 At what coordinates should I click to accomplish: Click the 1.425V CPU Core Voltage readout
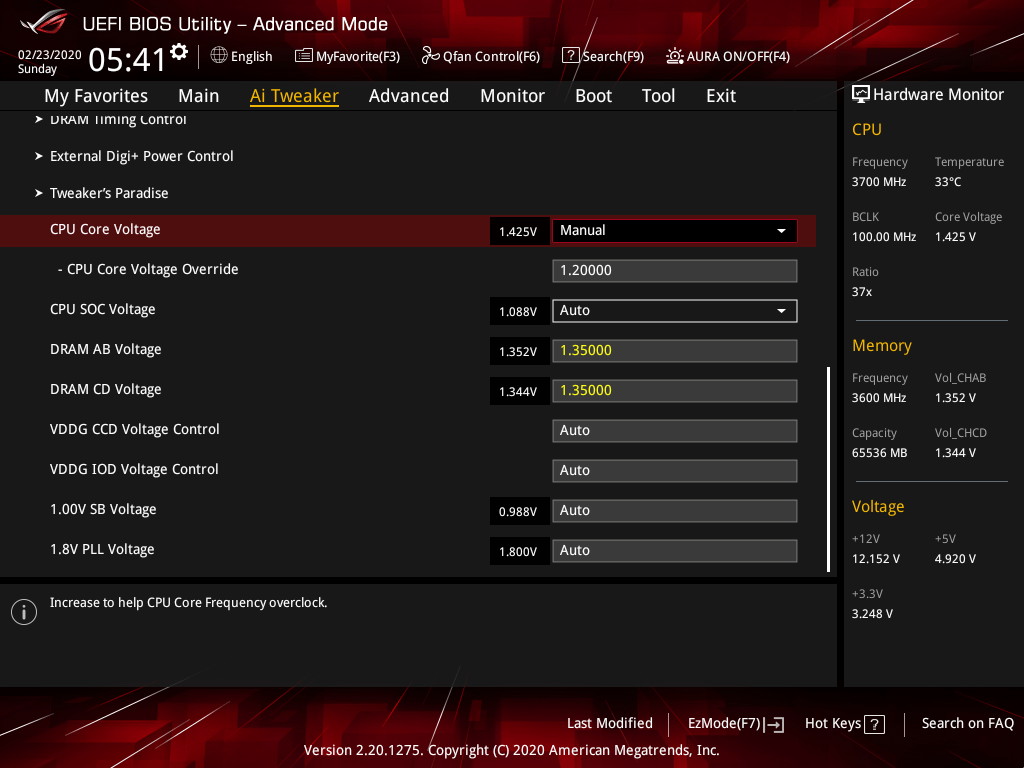(519, 232)
